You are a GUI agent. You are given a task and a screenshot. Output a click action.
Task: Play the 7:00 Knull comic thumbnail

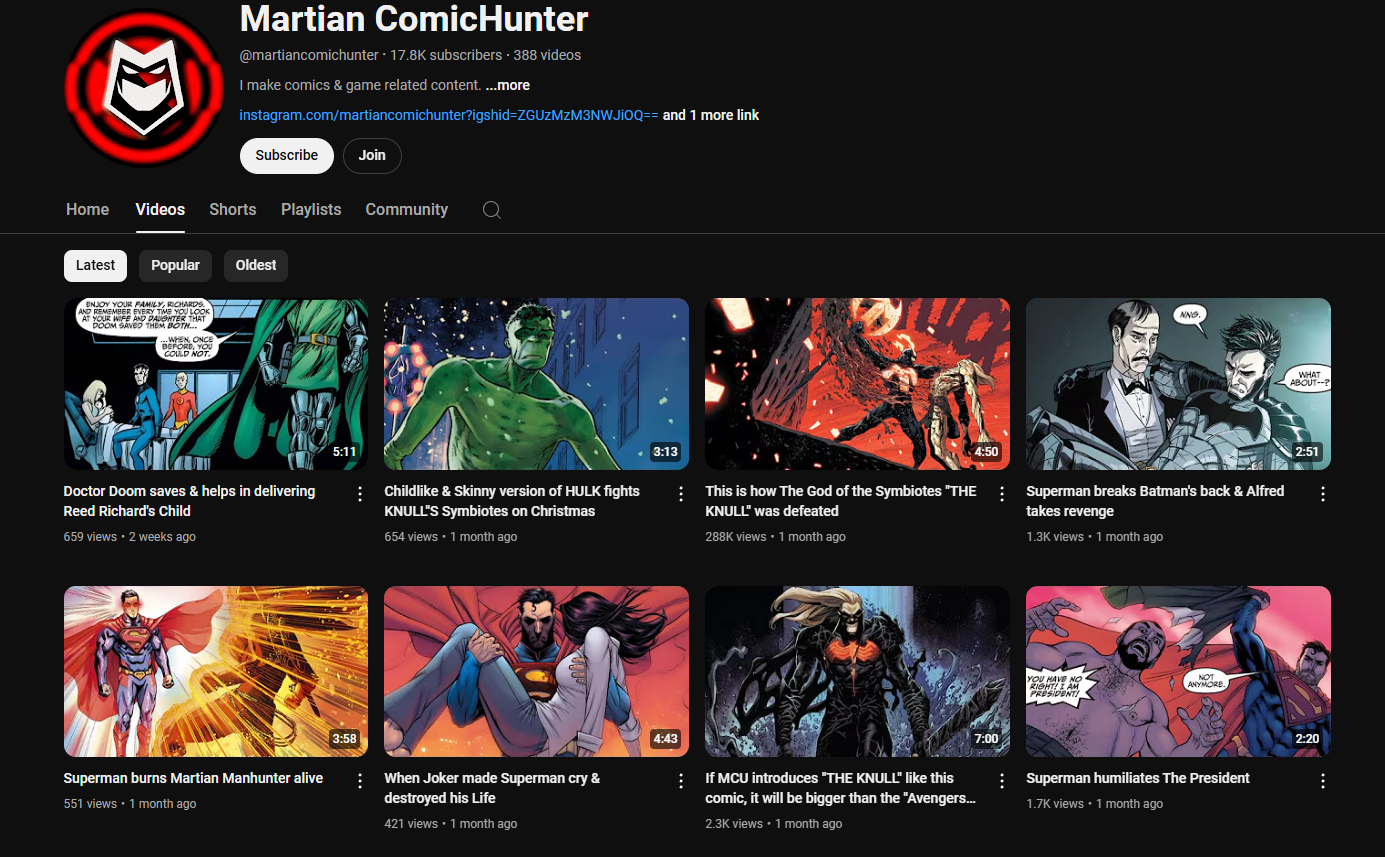coord(857,671)
